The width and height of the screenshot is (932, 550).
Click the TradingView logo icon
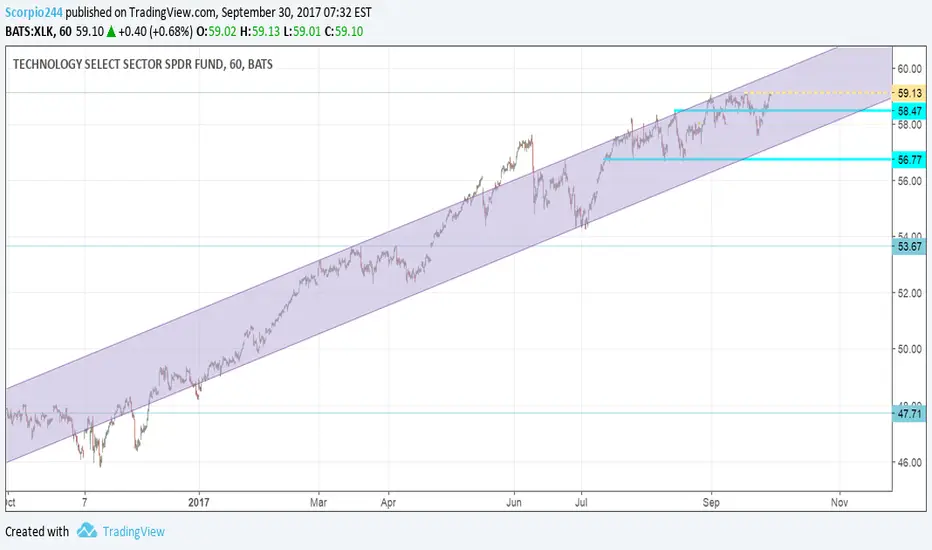tap(87, 530)
